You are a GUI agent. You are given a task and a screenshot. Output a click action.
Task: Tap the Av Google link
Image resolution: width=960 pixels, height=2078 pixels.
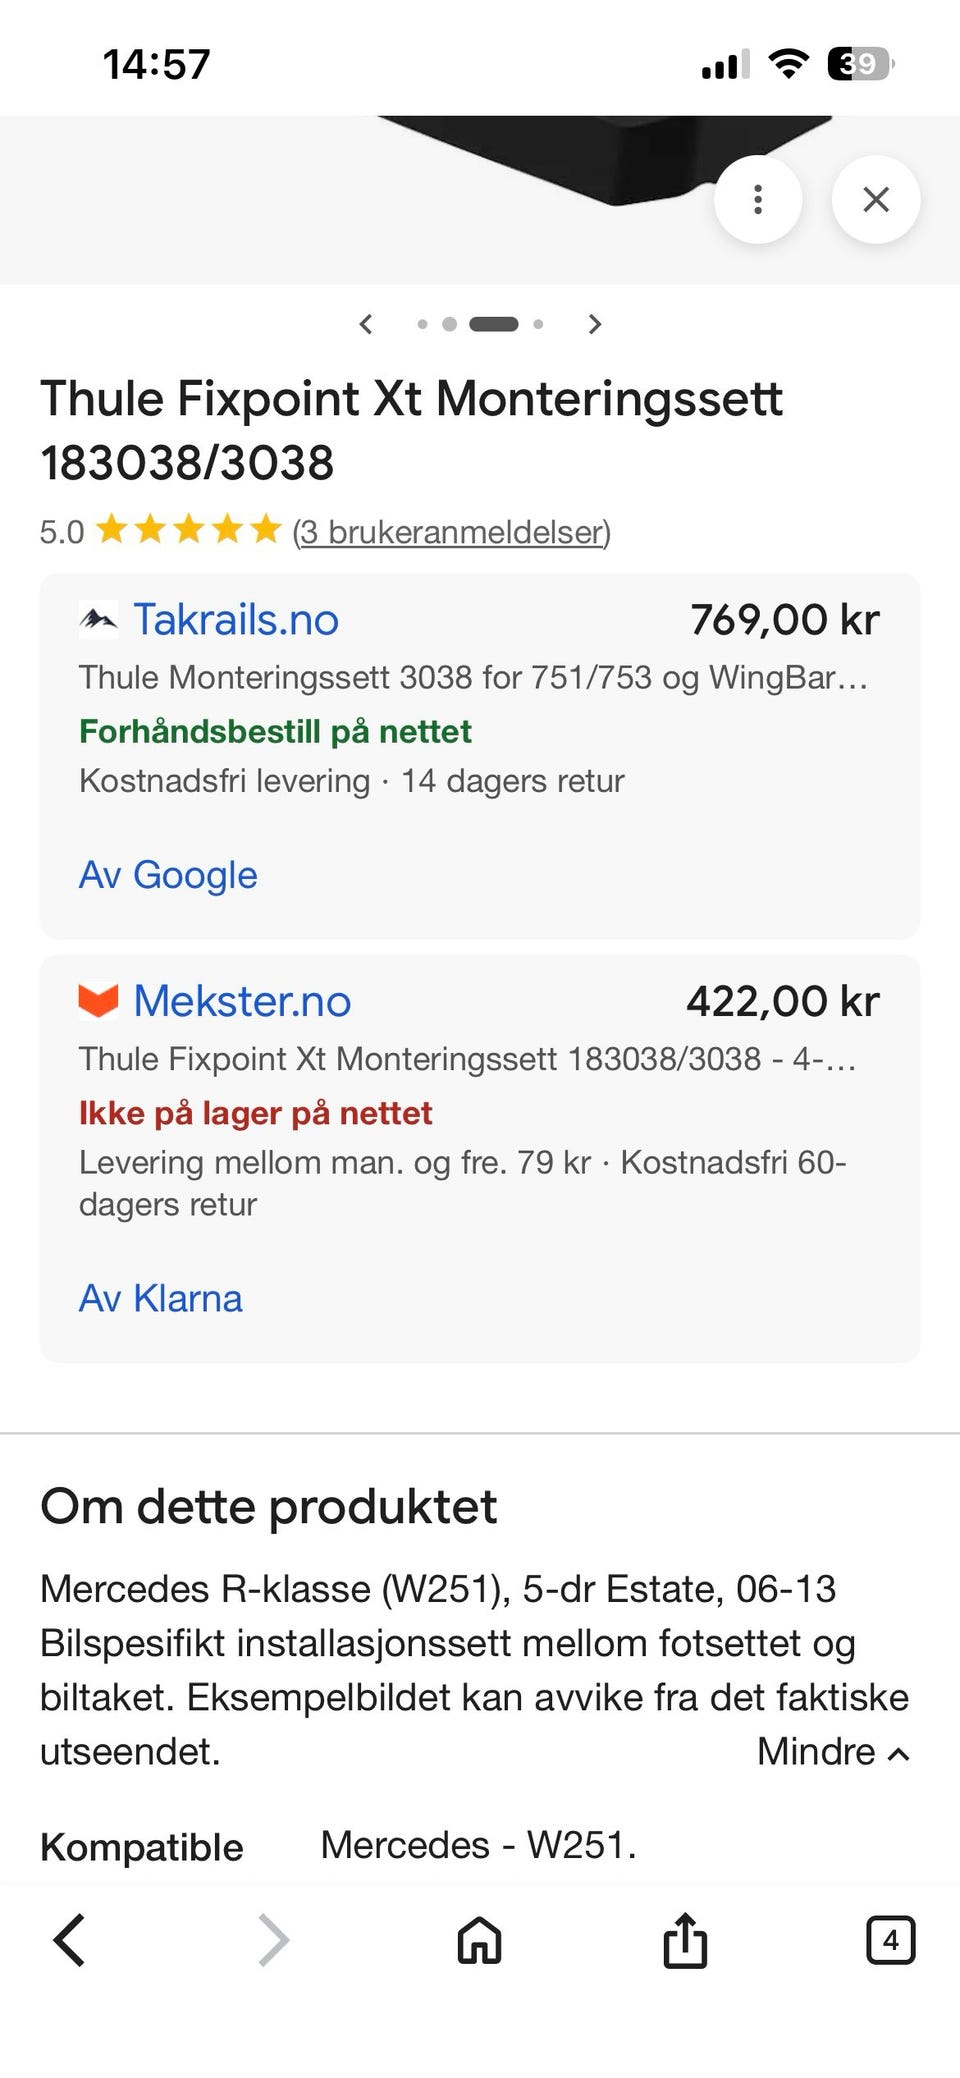(x=168, y=875)
